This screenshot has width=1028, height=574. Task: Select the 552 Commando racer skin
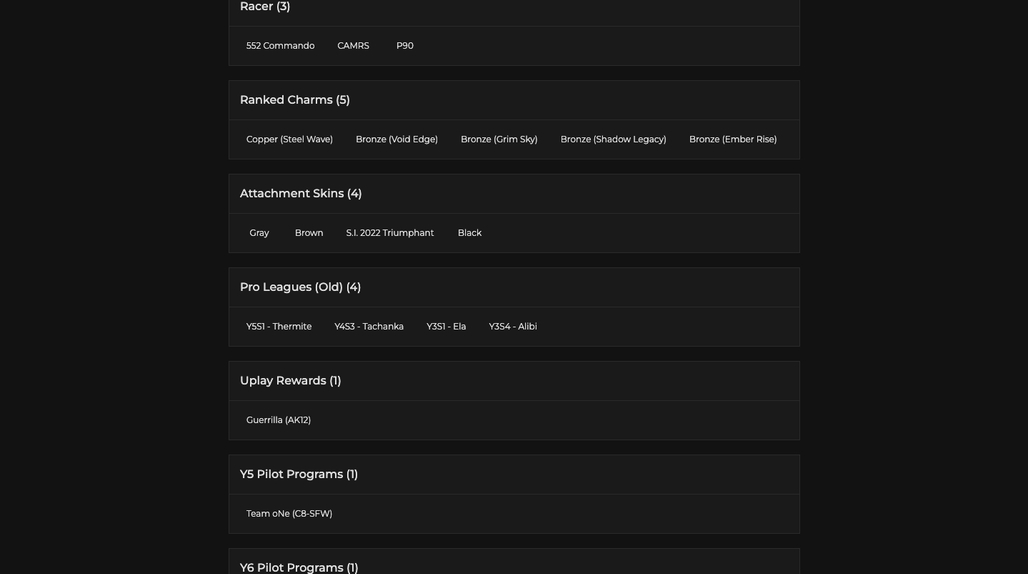(x=280, y=46)
